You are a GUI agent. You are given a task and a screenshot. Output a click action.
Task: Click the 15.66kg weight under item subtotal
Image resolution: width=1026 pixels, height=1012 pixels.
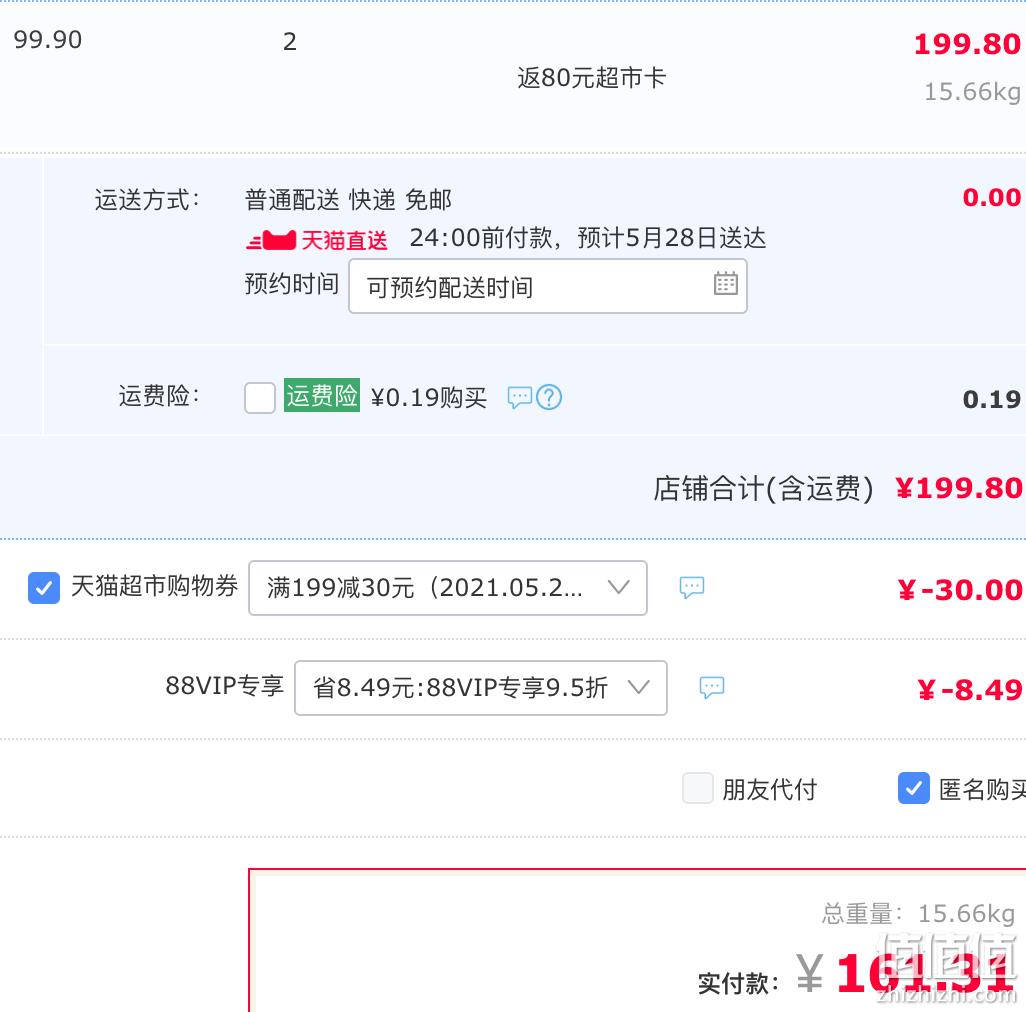(x=972, y=92)
